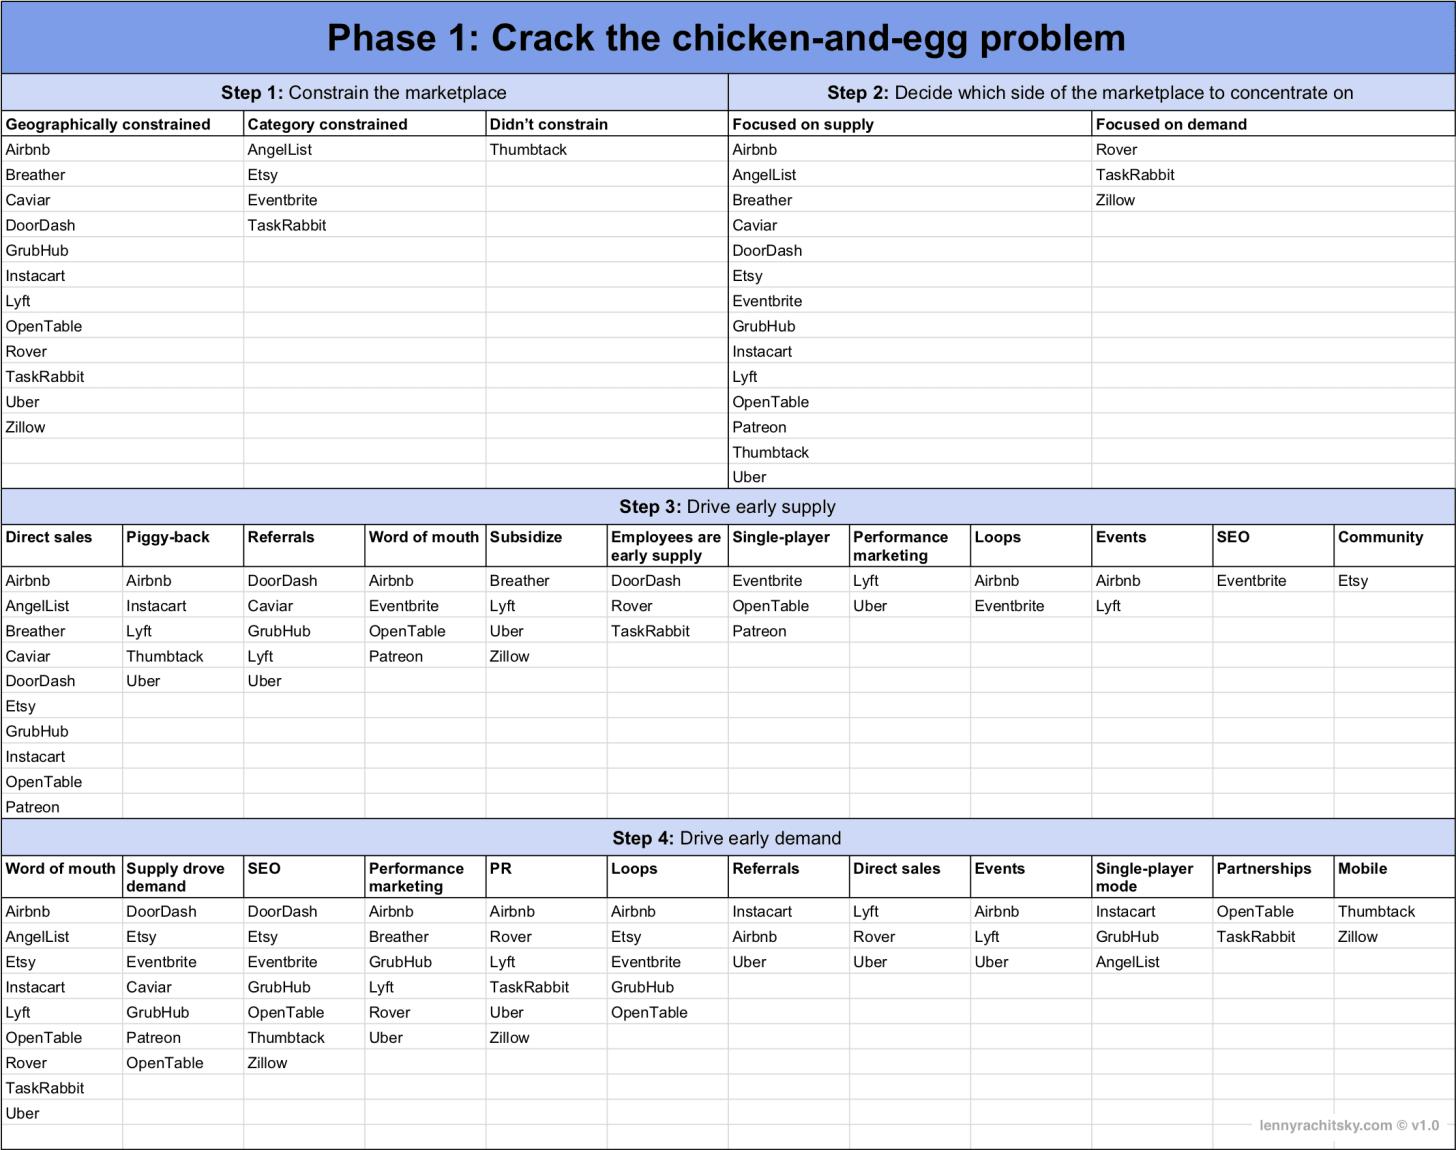Image resolution: width=1456 pixels, height=1150 pixels.
Task: Click the Step 4 Drive early demand header
Action: (x=727, y=838)
